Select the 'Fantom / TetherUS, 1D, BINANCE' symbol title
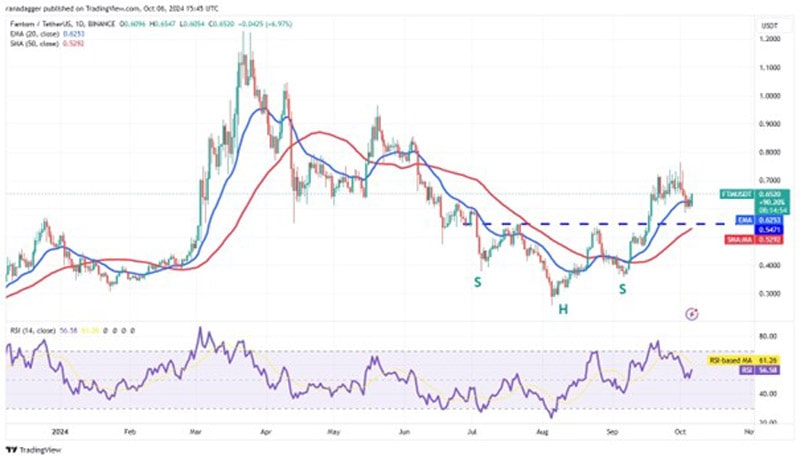This screenshot has height=460, width=800. pos(63,24)
